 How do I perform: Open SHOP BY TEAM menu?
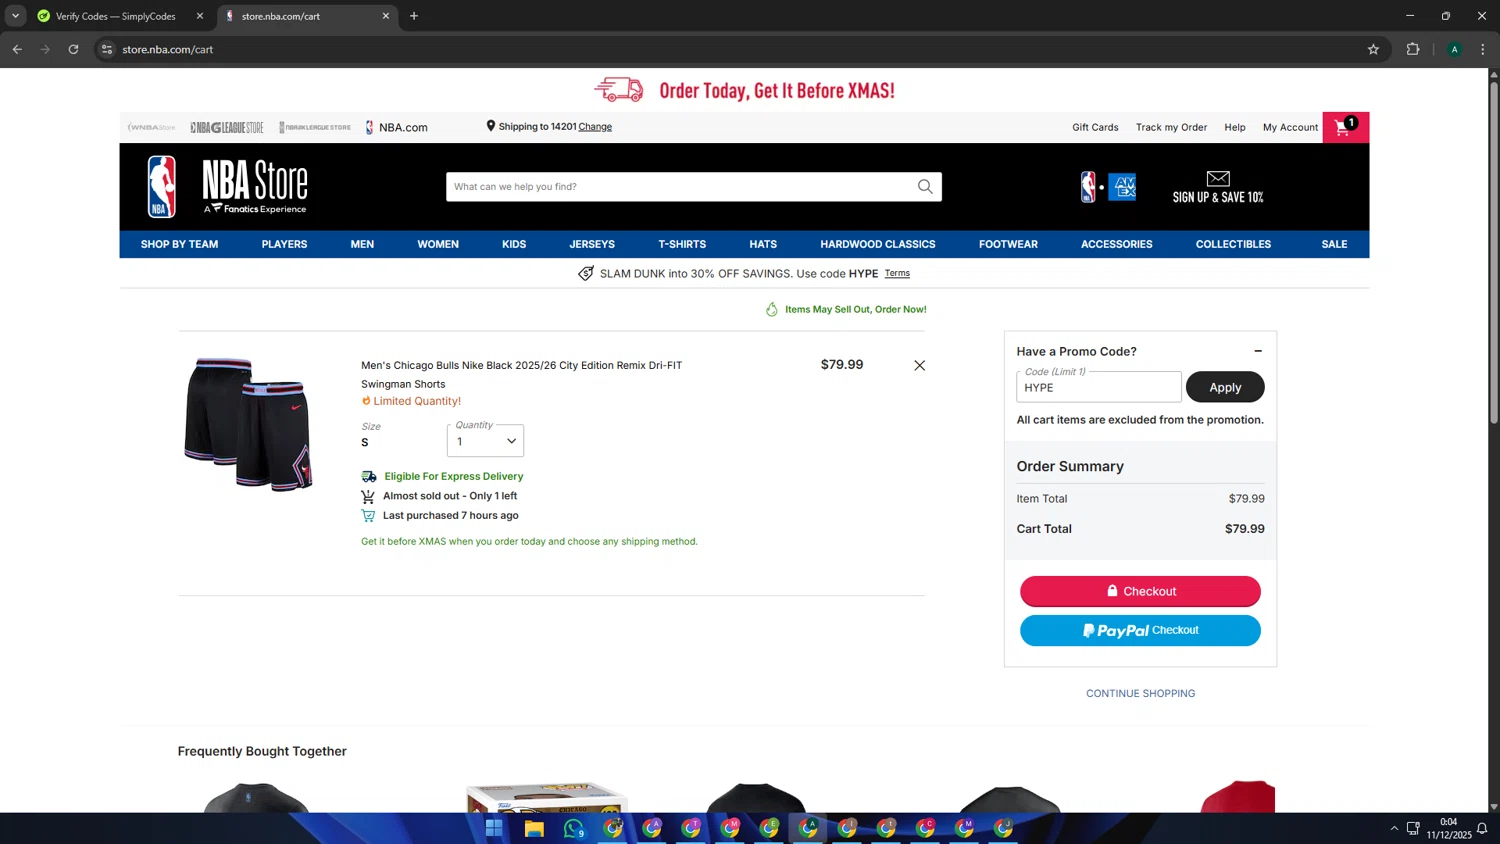click(179, 244)
